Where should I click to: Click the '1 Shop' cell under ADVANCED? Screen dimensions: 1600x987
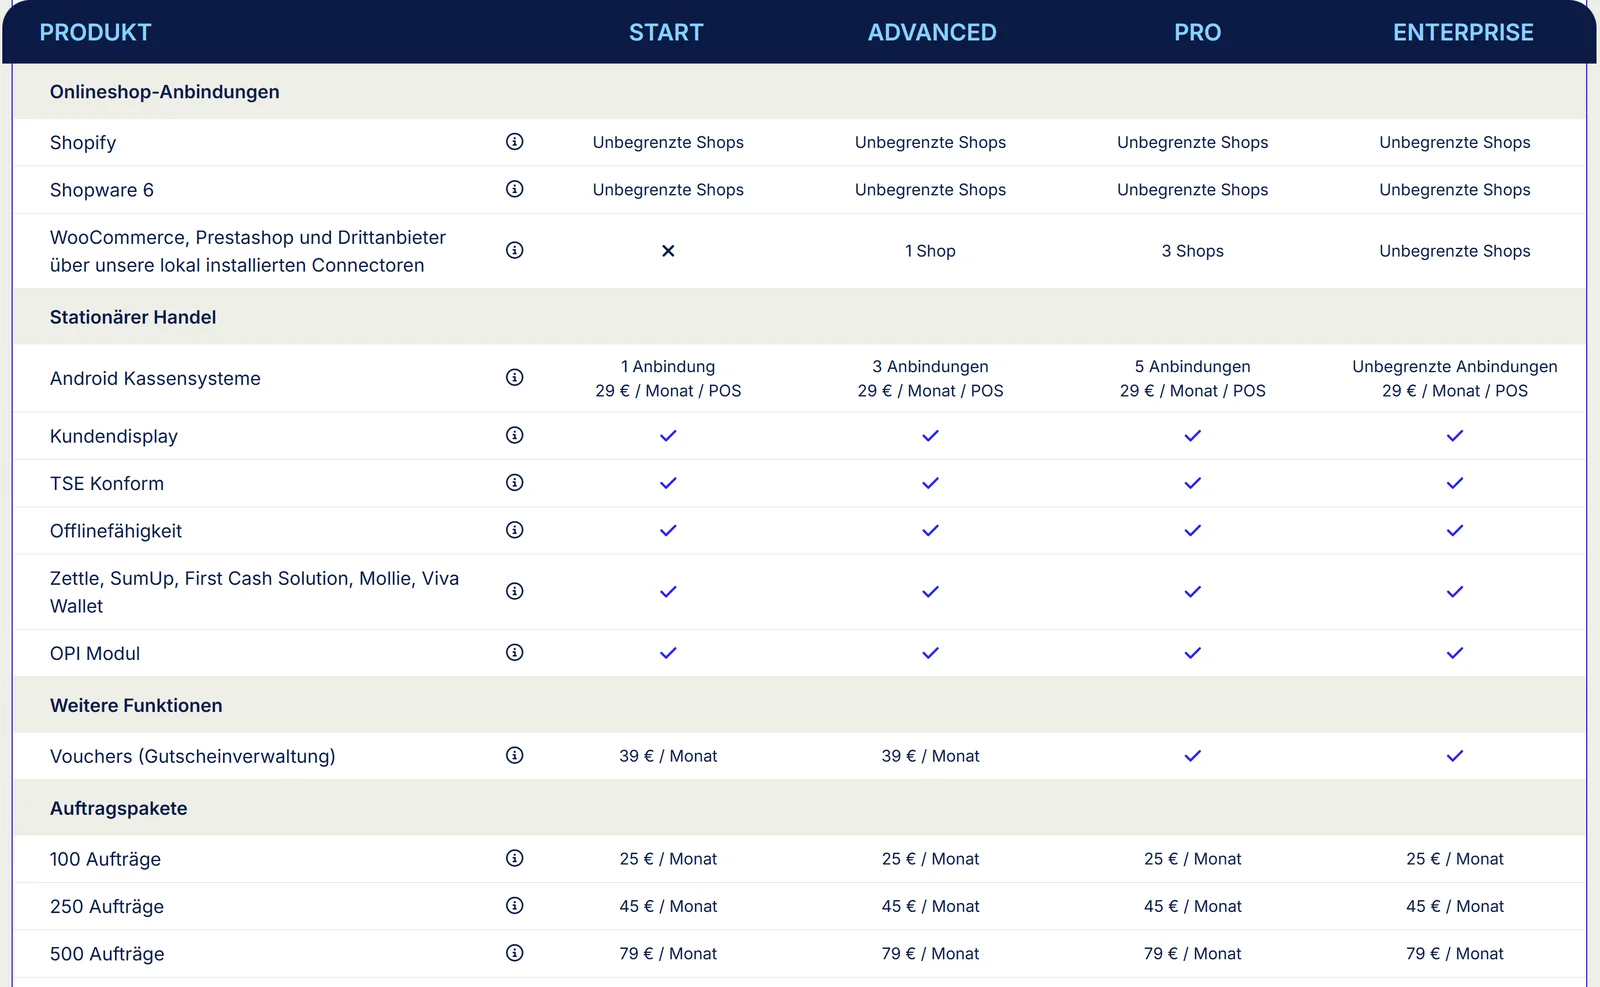[x=931, y=251]
